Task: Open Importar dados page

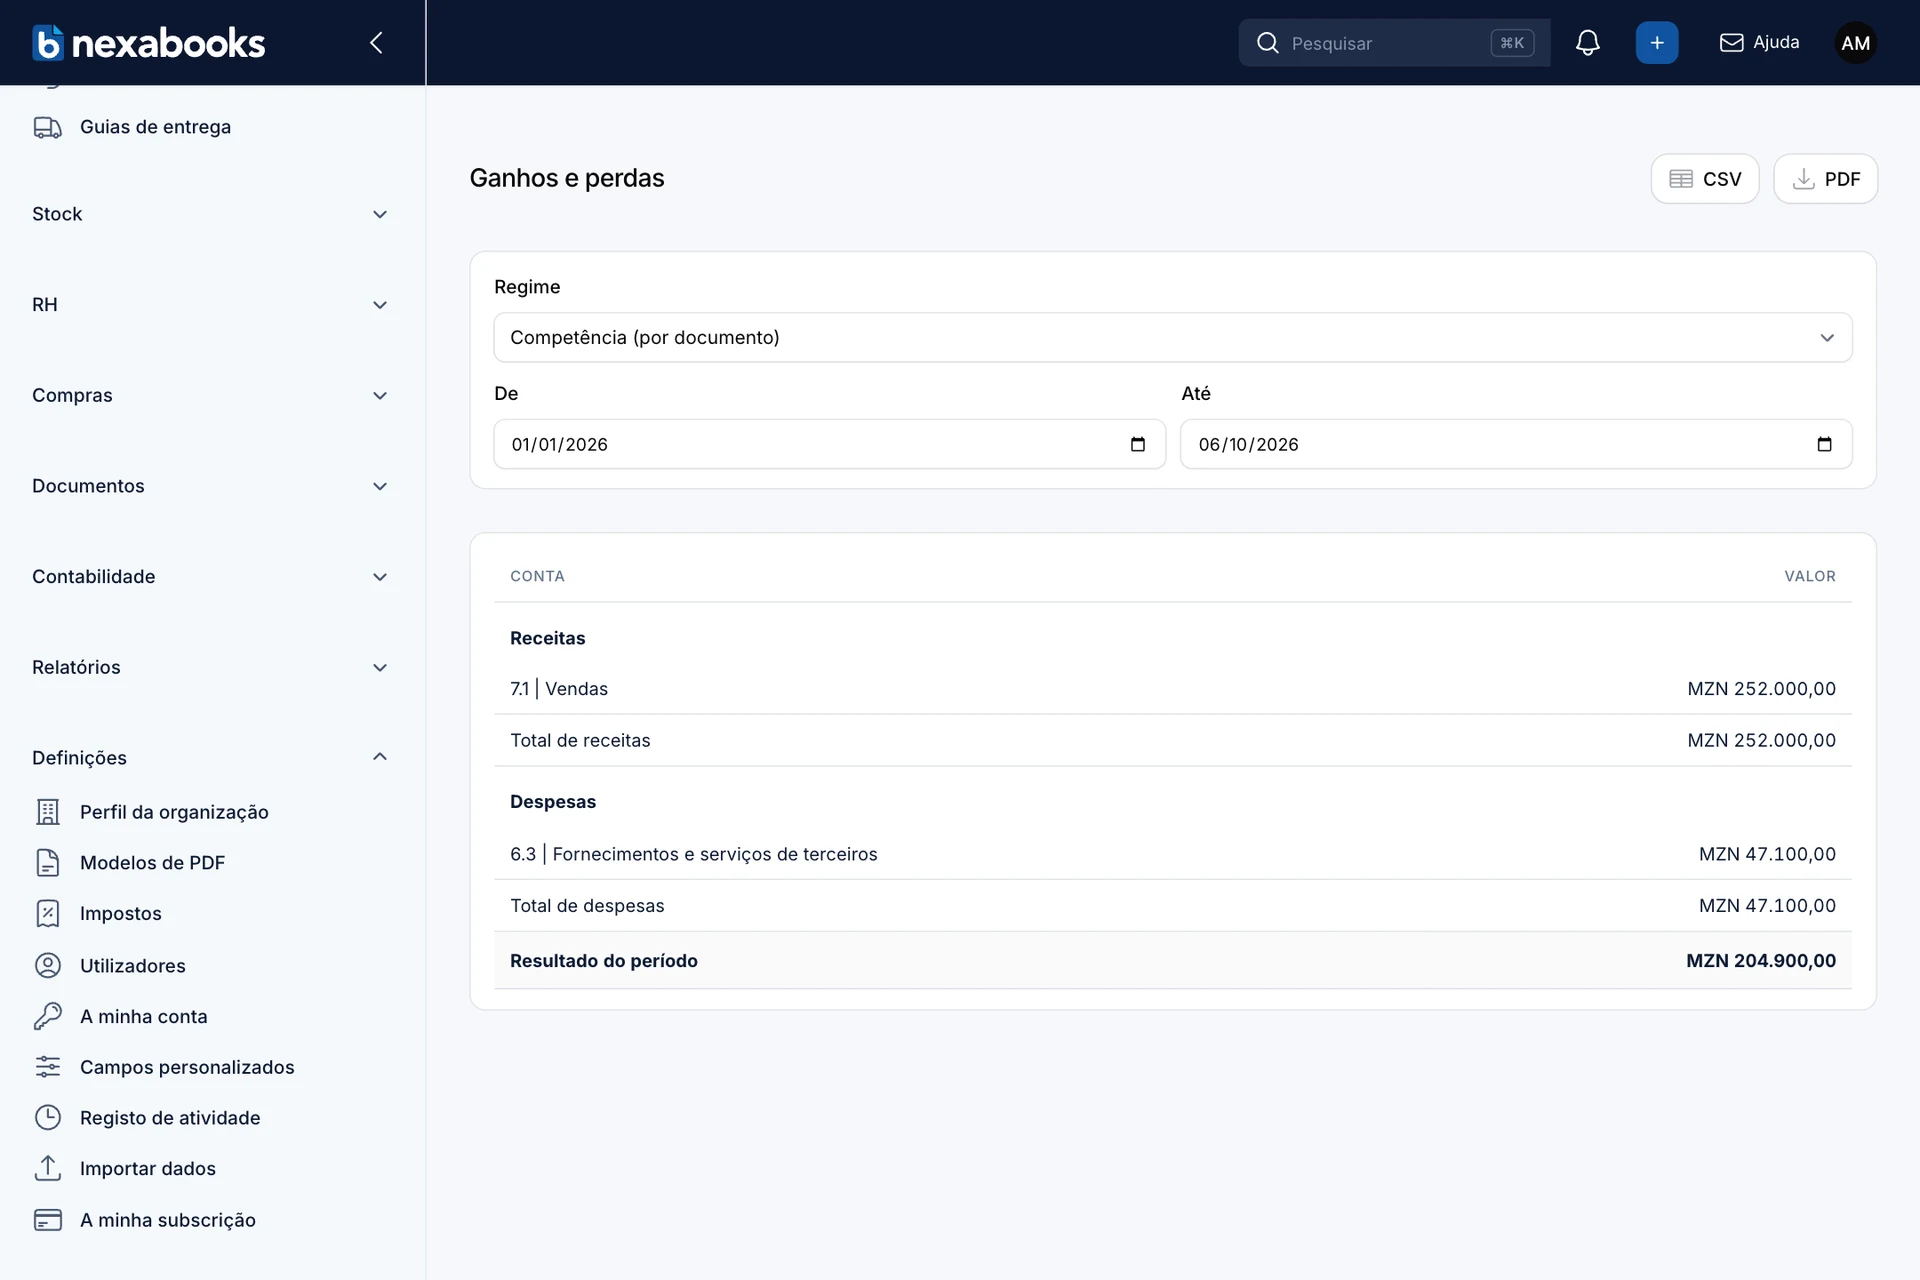Action: [x=148, y=1168]
